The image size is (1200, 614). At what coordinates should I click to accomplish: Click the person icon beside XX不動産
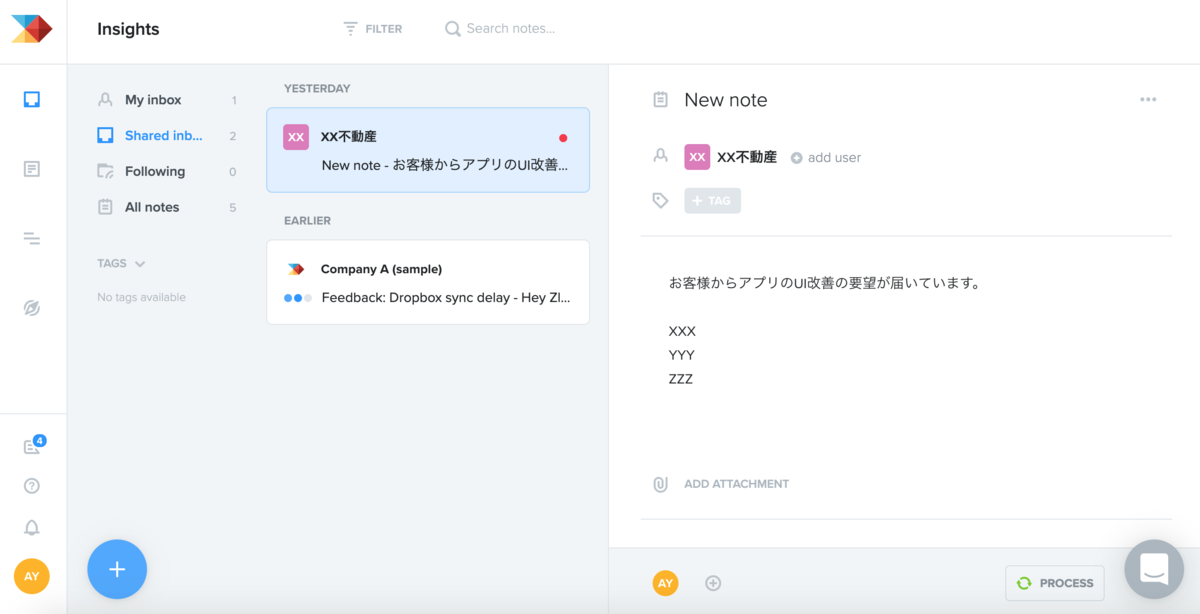[660, 156]
